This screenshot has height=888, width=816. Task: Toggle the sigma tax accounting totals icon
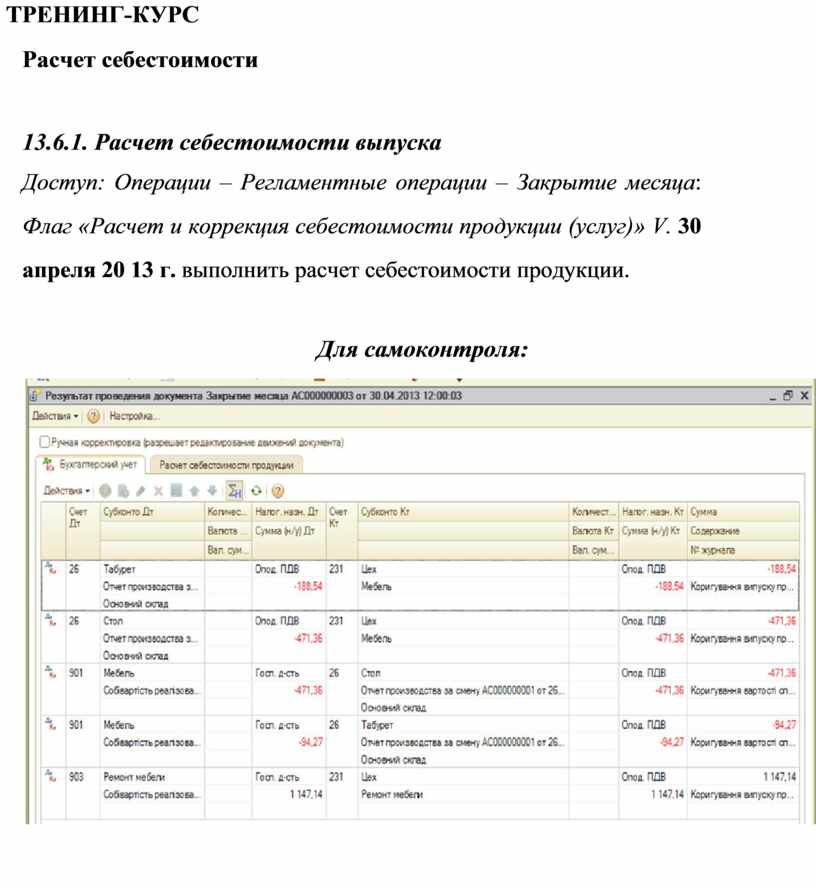tap(234, 491)
